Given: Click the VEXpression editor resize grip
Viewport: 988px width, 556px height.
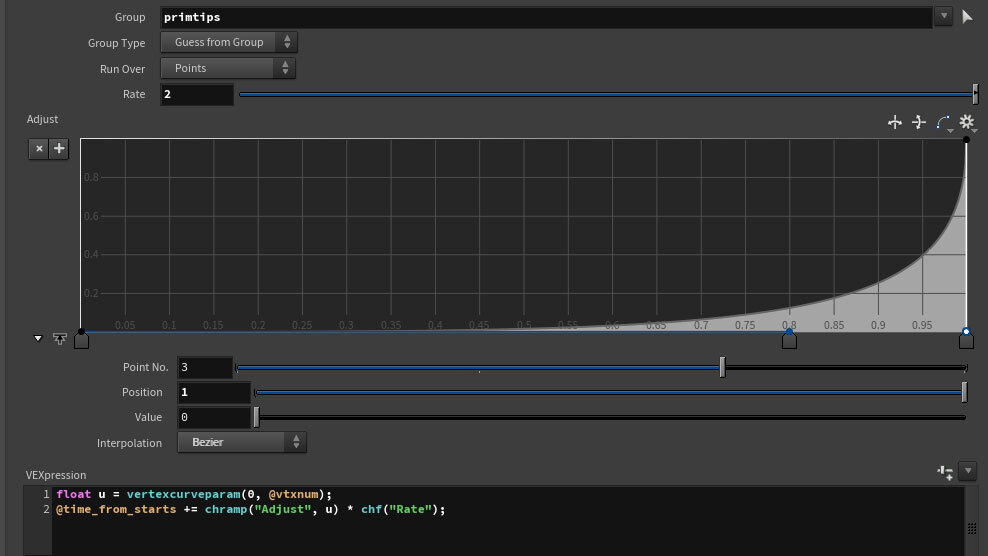Looking at the screenshot, I should [972, 529].
